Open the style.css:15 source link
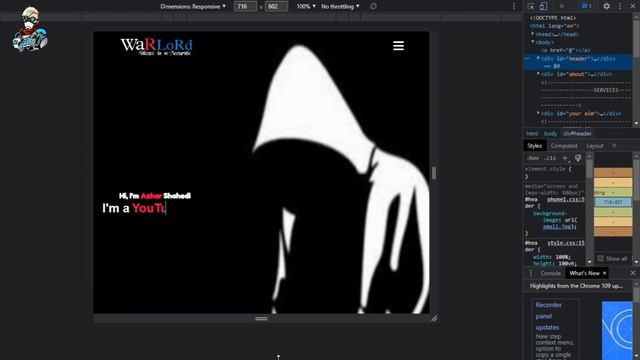 [566, 243]
